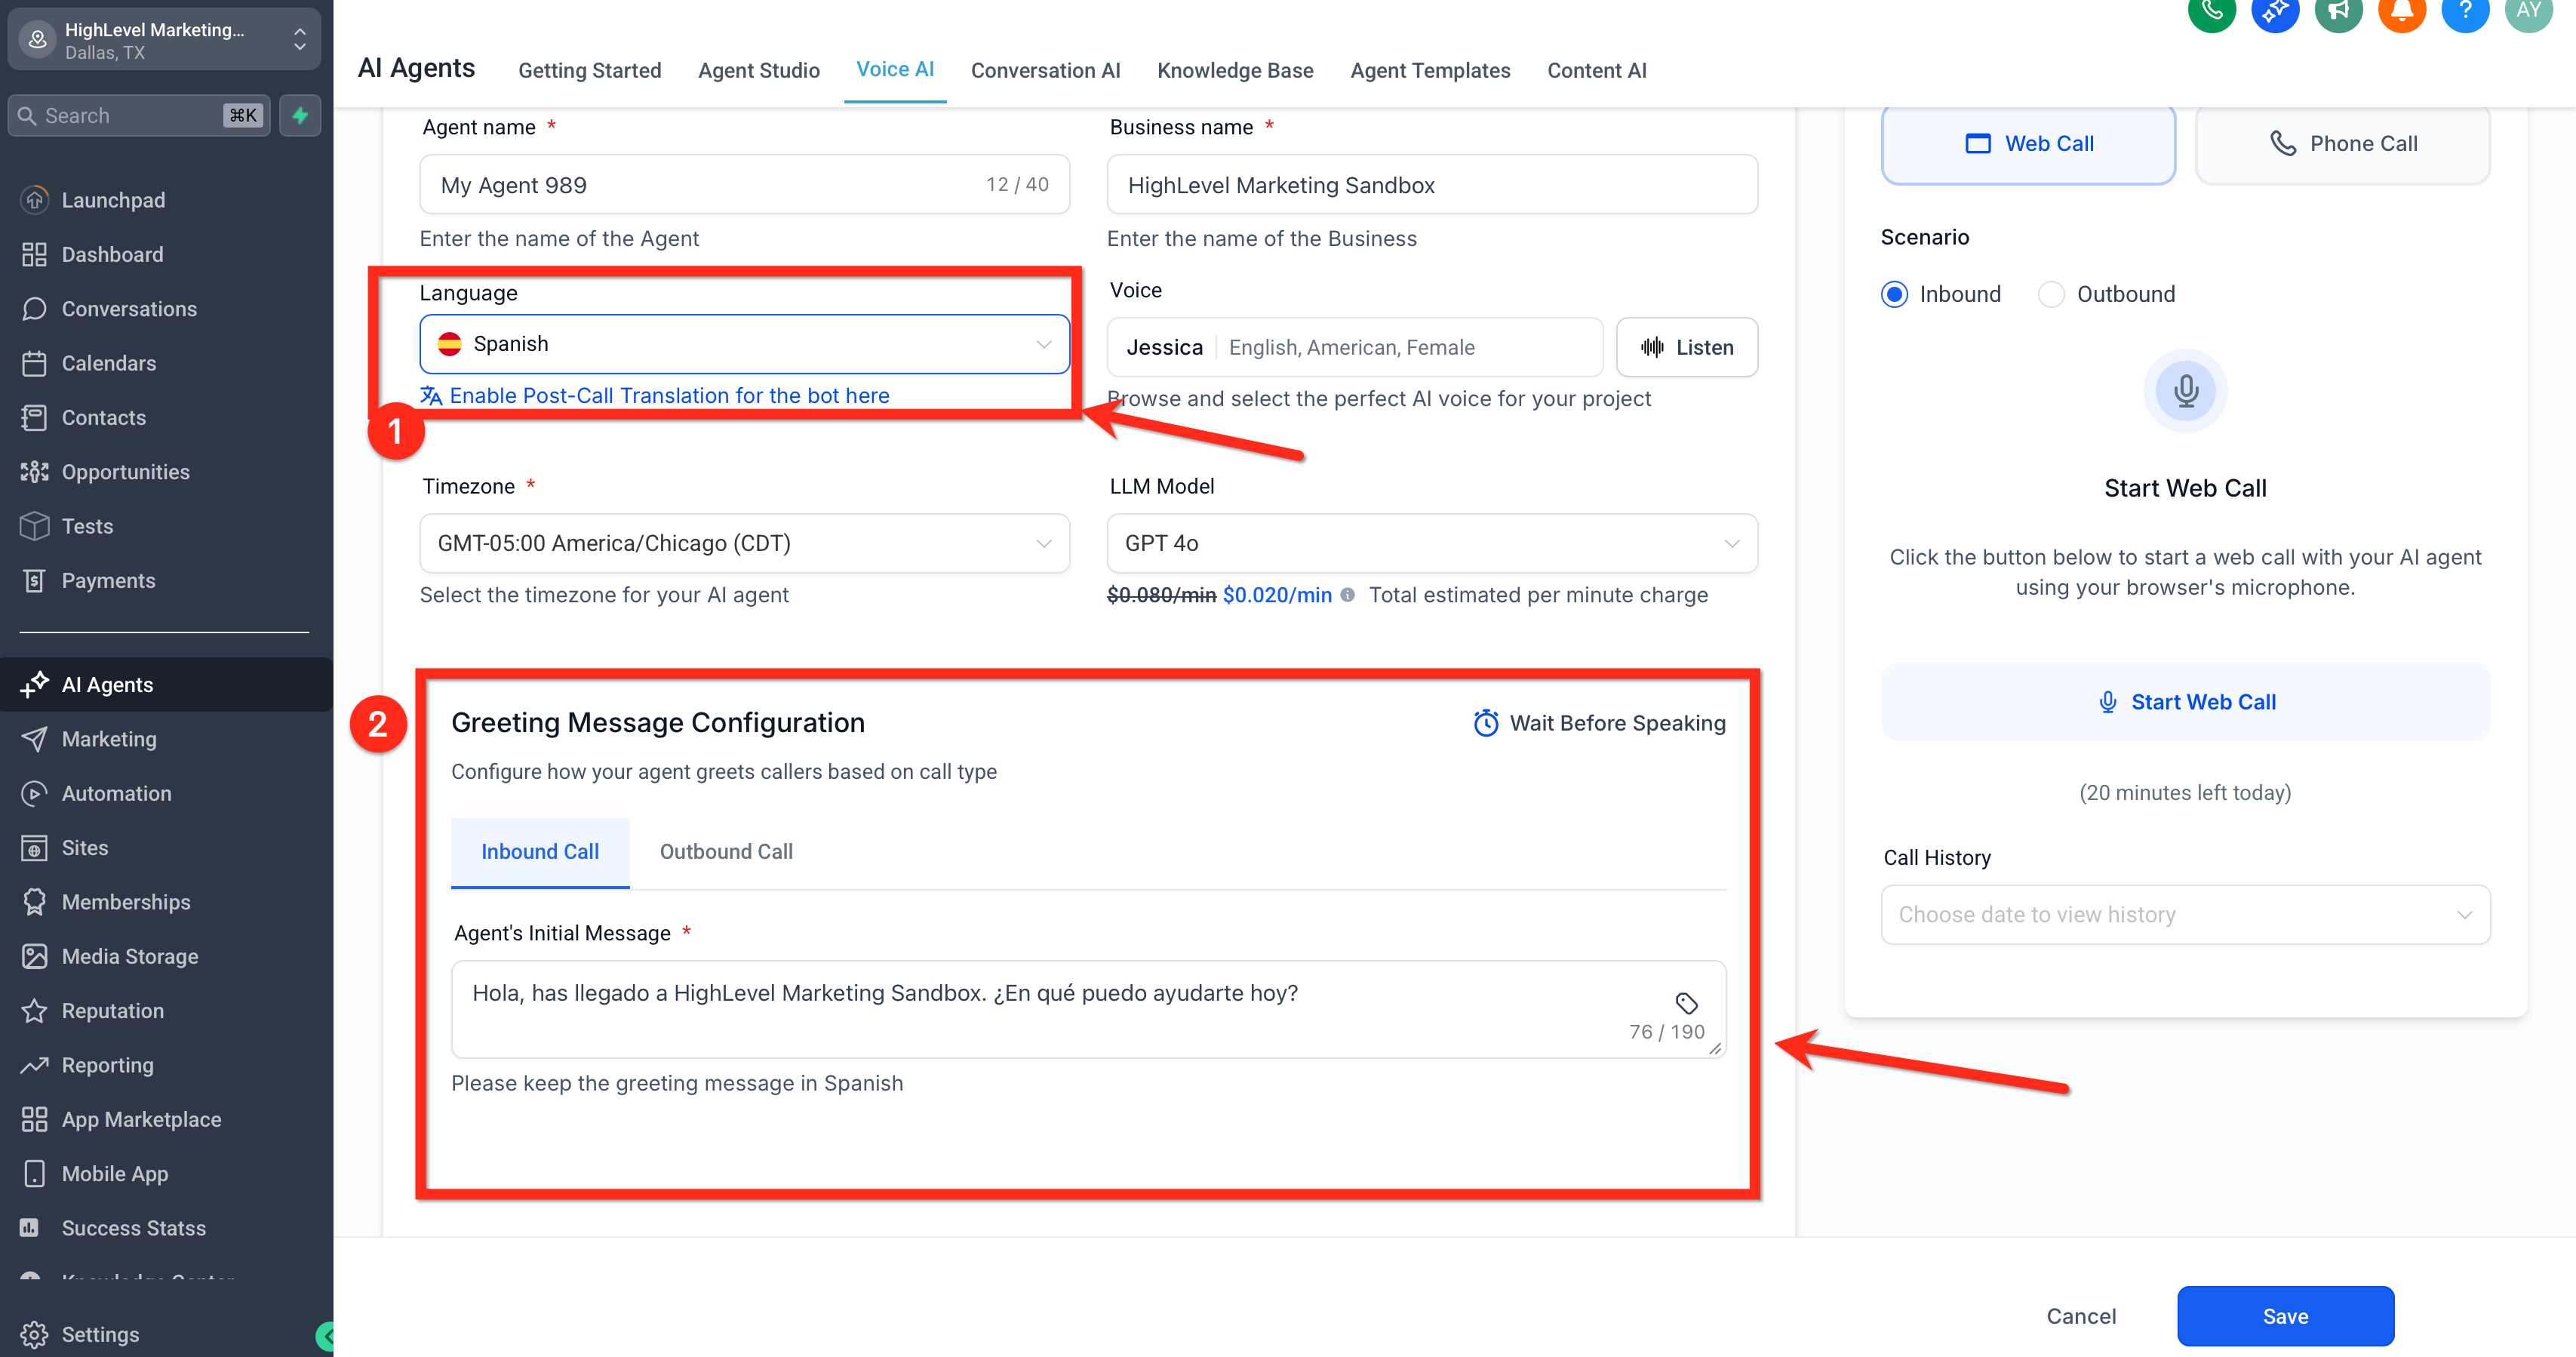Image resolution: width=2576 pixels, height=1357 pixels.
Task: Click the round microphone icon above Start Web Call
Action: click(x=2185, y=391)
